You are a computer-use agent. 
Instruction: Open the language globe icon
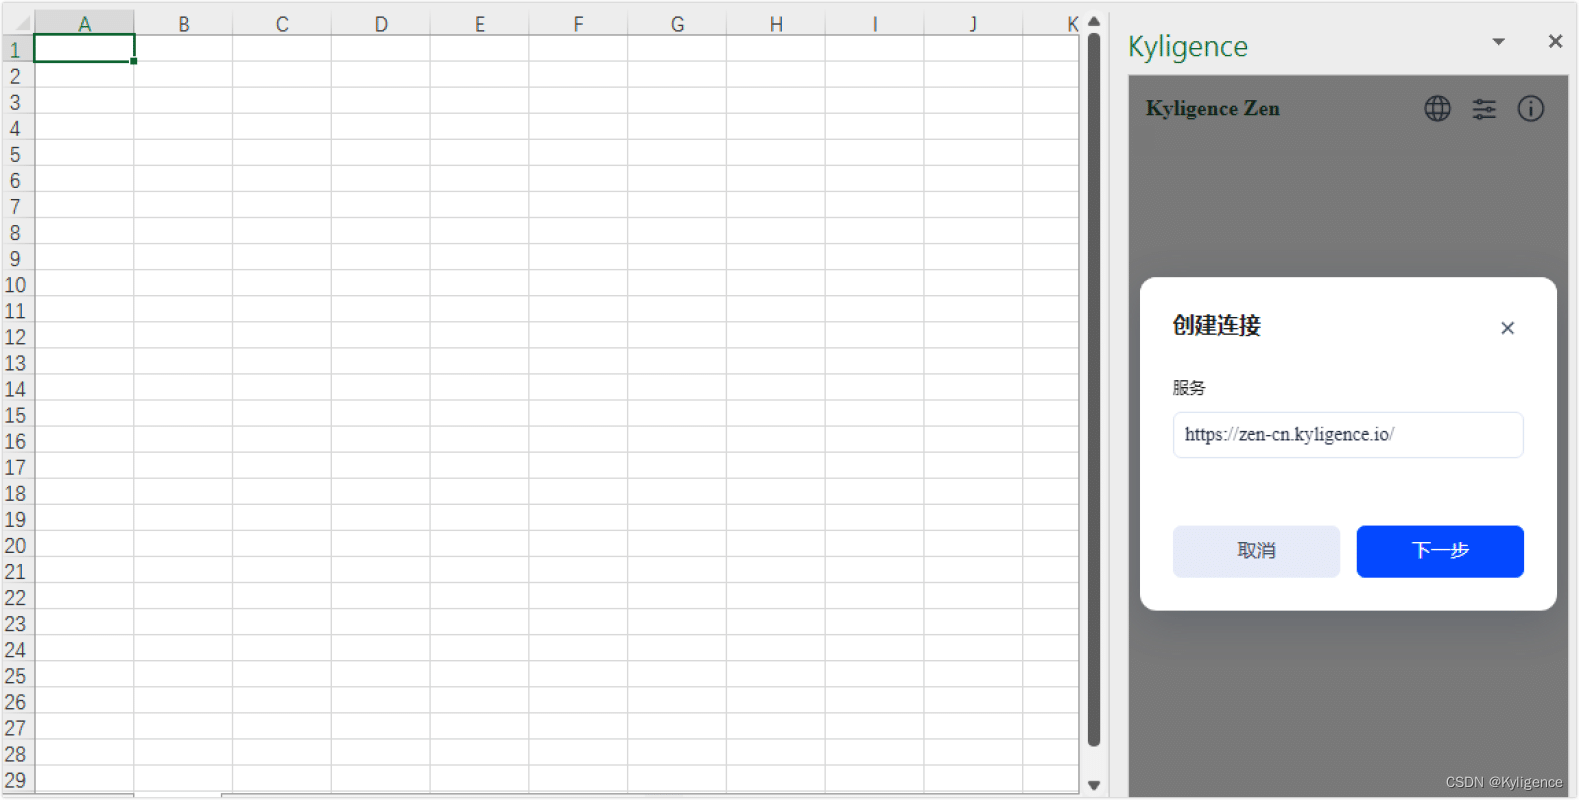click(x=1437, y=109)
